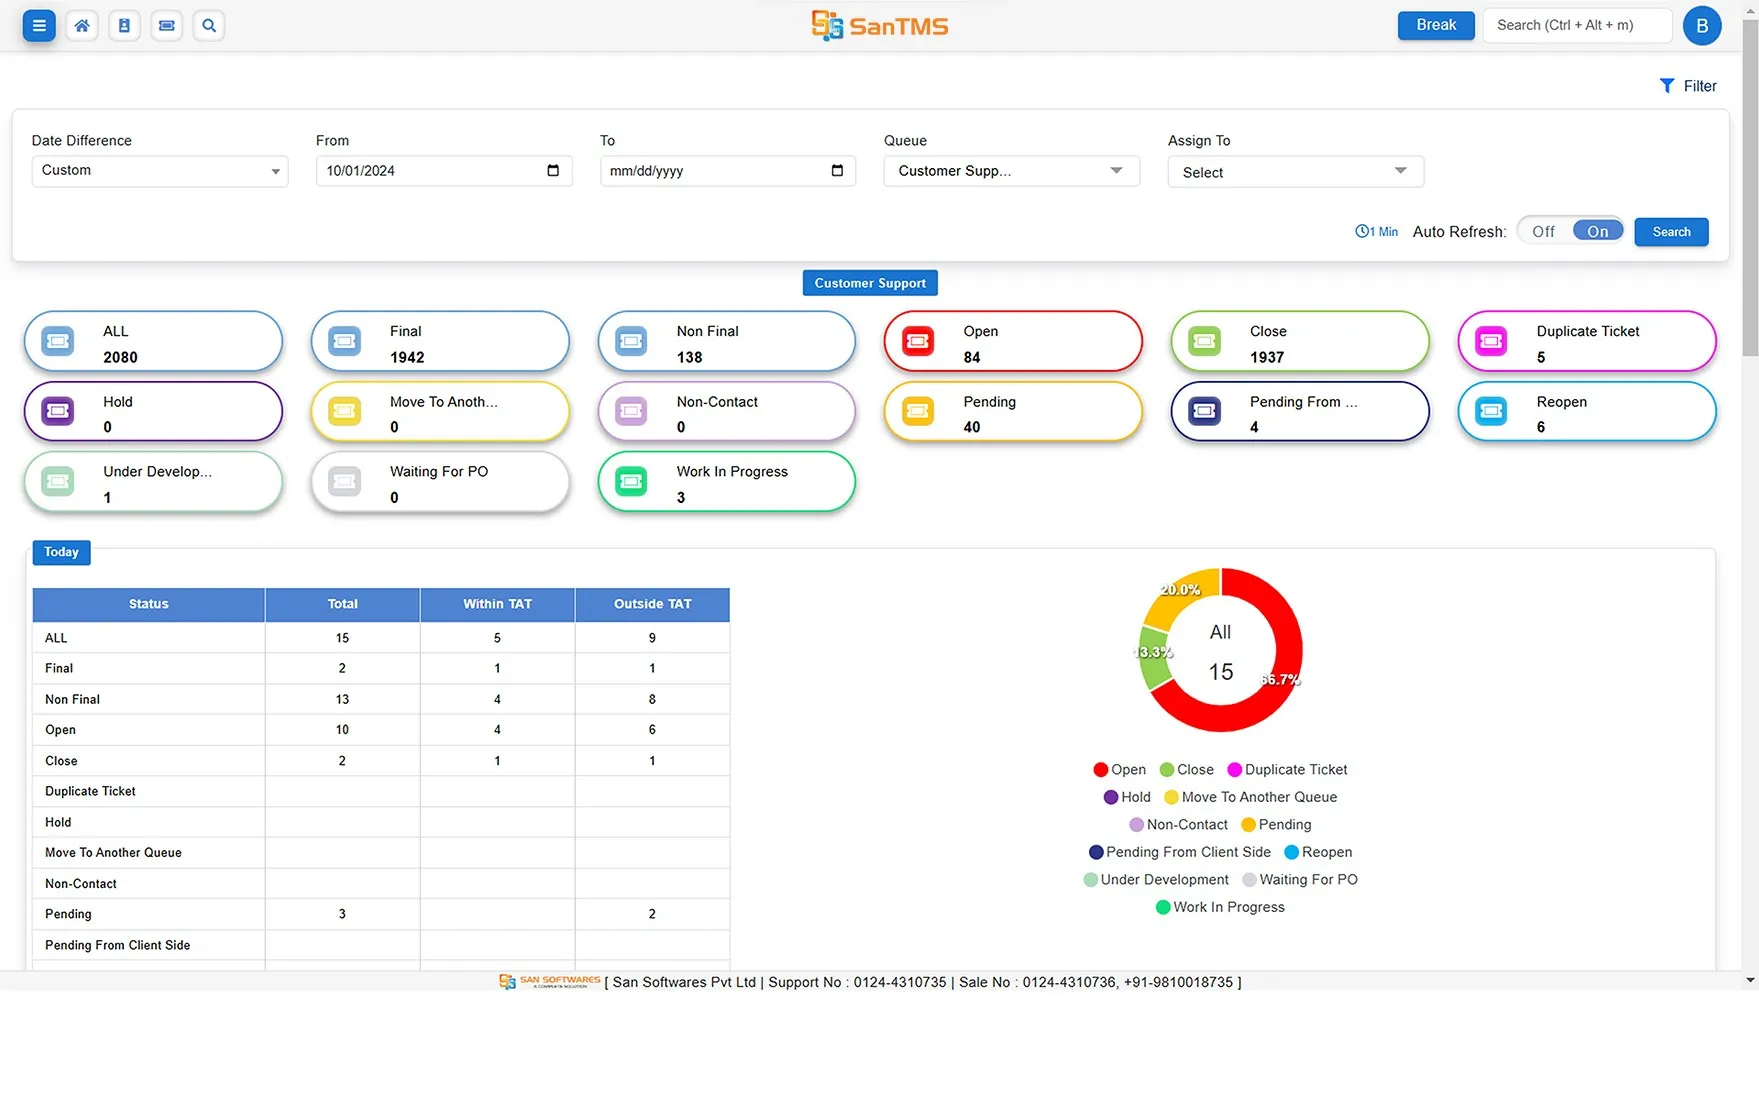Click the Break button
The image size is (1759, 1110).
pos(1435,25)
